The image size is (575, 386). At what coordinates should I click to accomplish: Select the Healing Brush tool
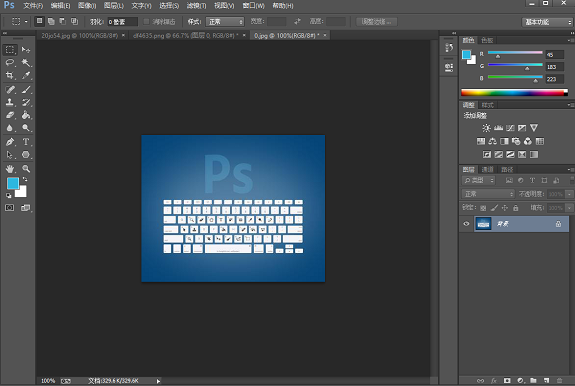10,89
